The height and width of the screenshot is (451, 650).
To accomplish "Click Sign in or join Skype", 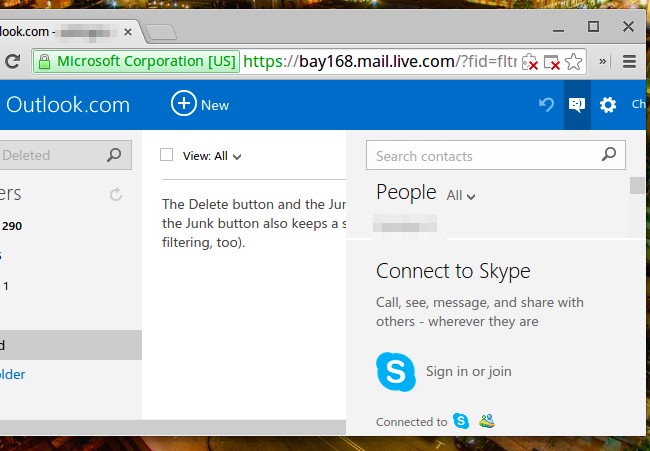I will (x=468, y=371).
